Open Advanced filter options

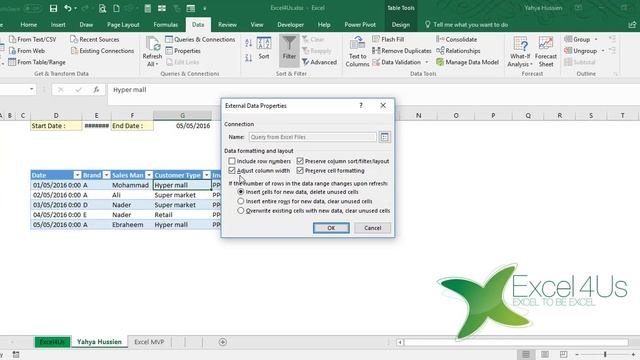319,62
